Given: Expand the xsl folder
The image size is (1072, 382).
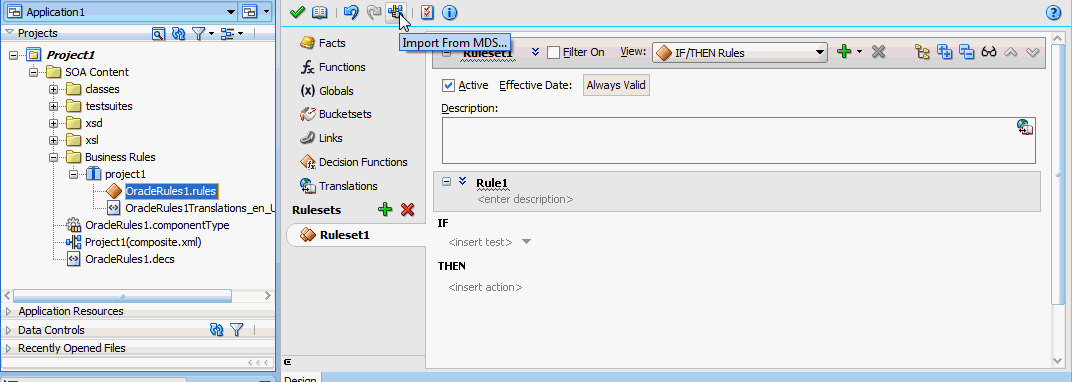Looking at the screenshot, I should [53, 141].
